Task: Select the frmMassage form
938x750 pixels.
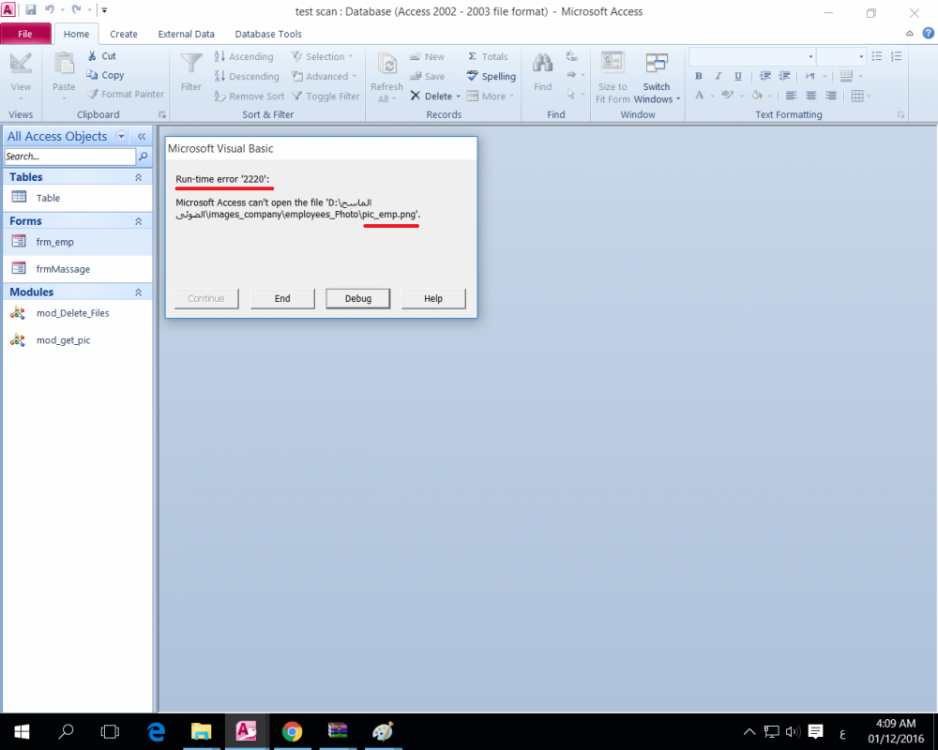Action: point(77,269)
